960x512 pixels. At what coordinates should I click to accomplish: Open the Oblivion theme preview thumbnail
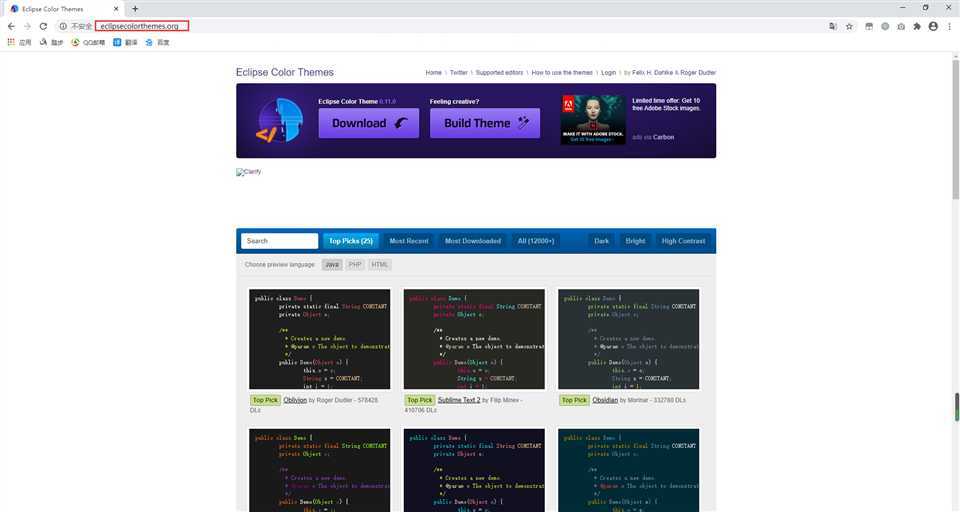click(x=320, y=339)
